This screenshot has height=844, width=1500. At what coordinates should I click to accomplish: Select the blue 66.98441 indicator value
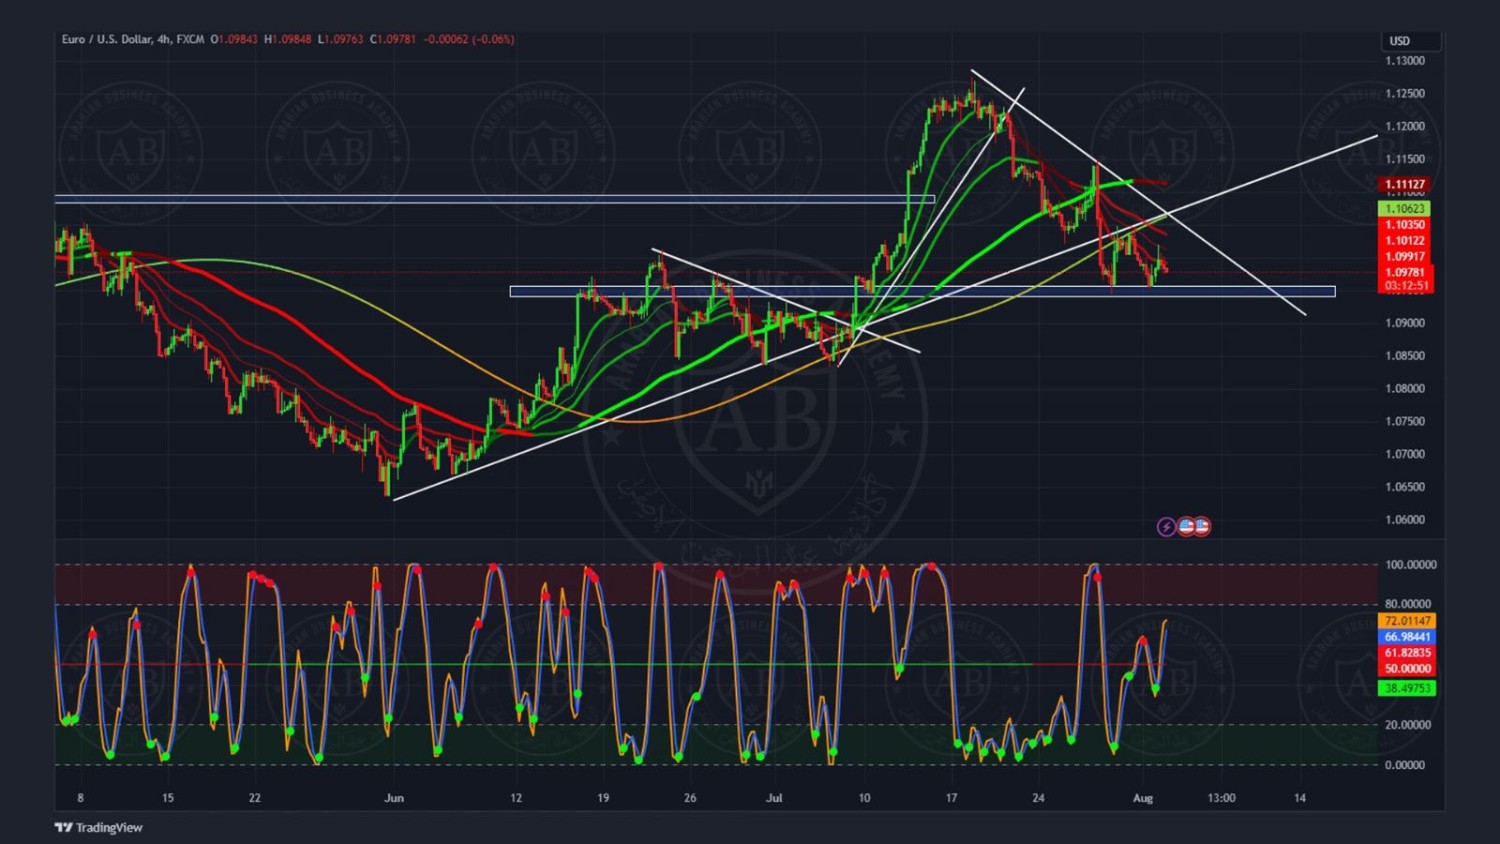point(1408,637)
